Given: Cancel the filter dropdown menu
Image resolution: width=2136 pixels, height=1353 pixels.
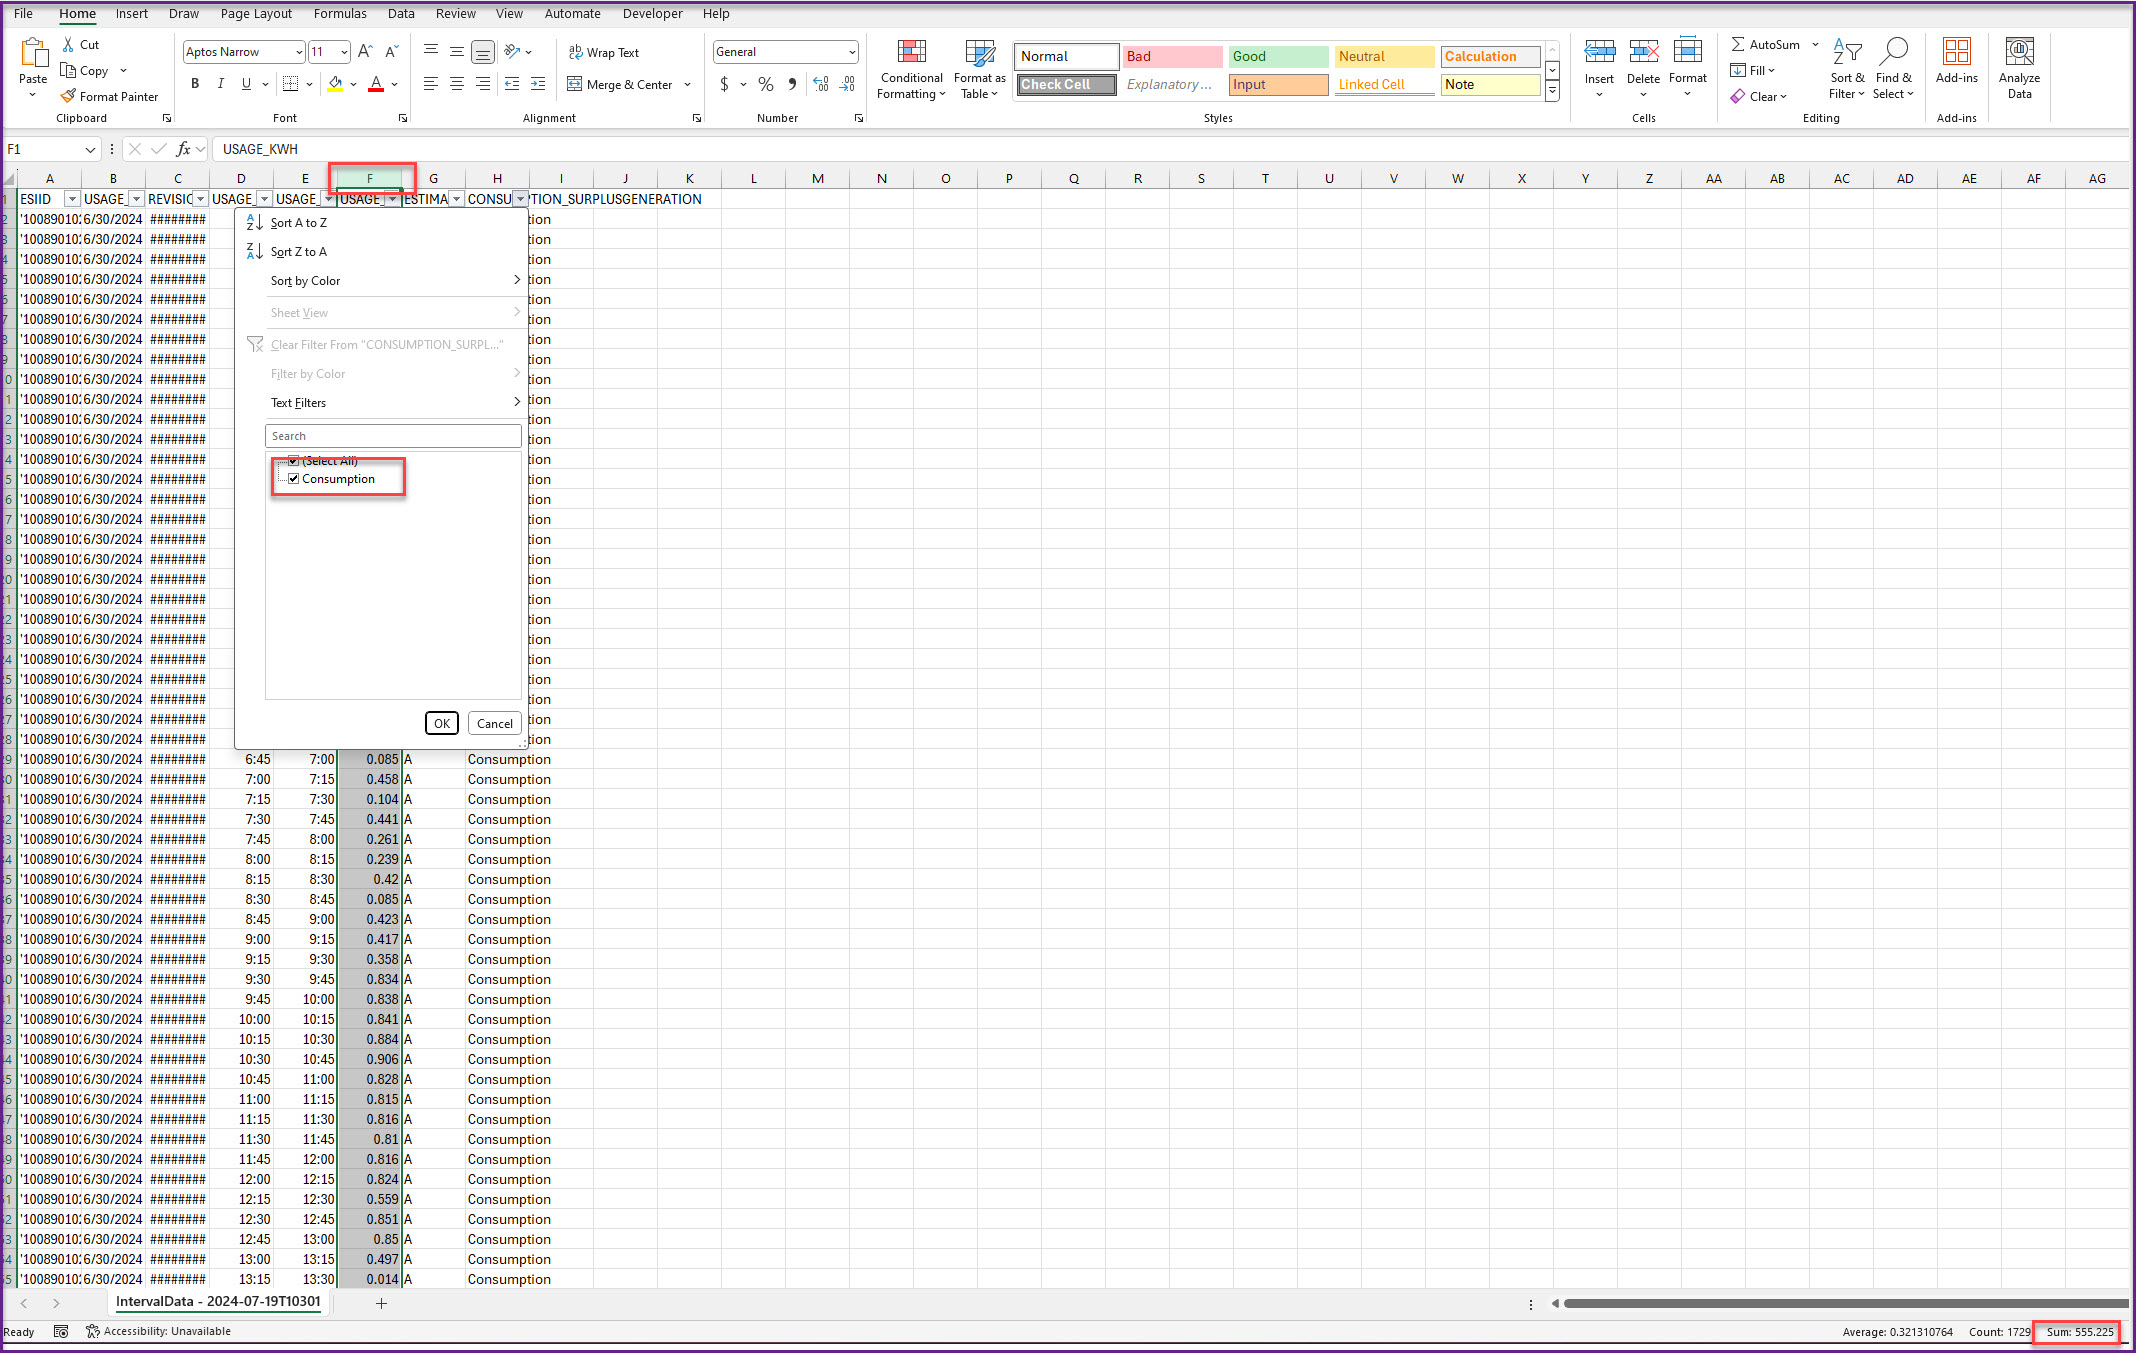Looking at the screenshot, I should click(x=494, y=723).
